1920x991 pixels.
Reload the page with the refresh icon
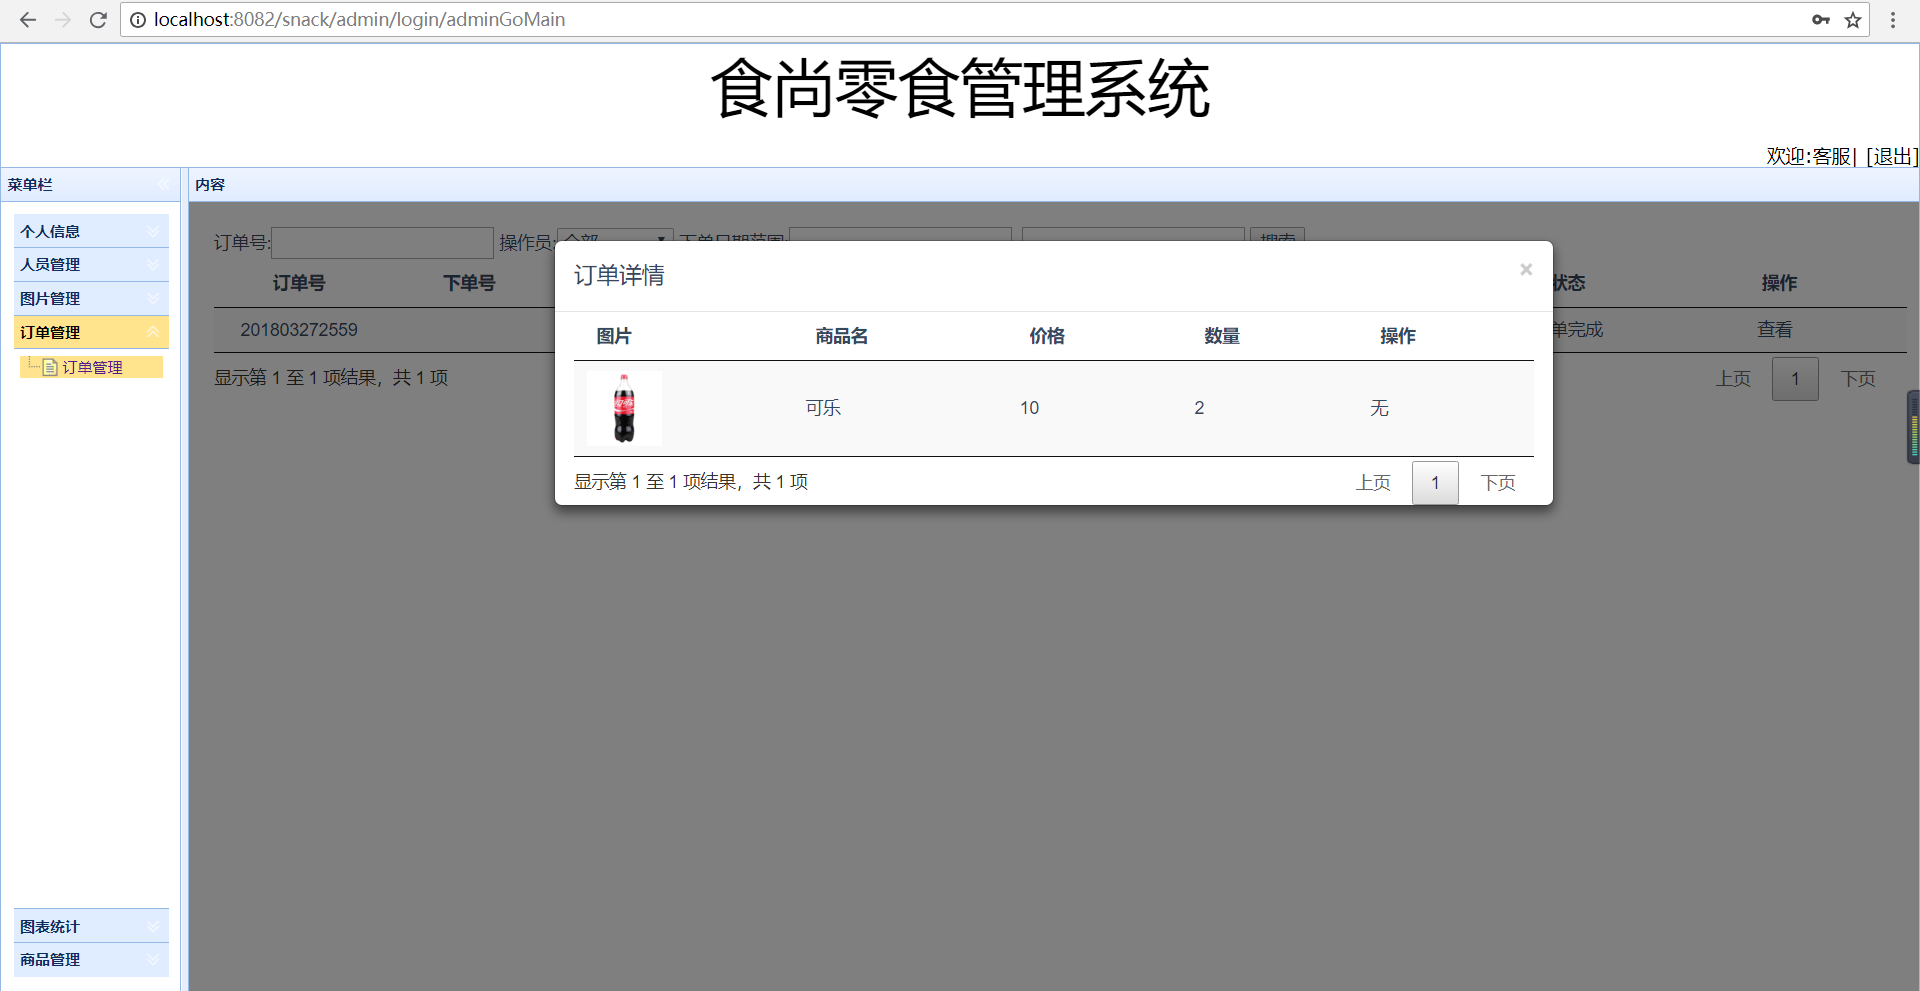(97, 19)
